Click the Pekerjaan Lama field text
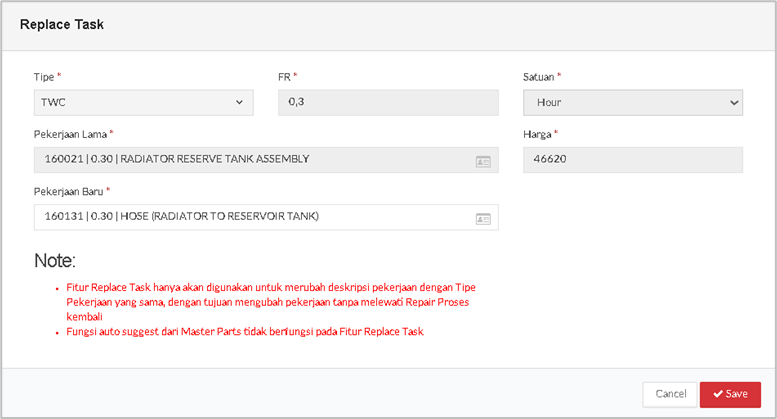This screenshot has width=777, height=419. [177, 159]
